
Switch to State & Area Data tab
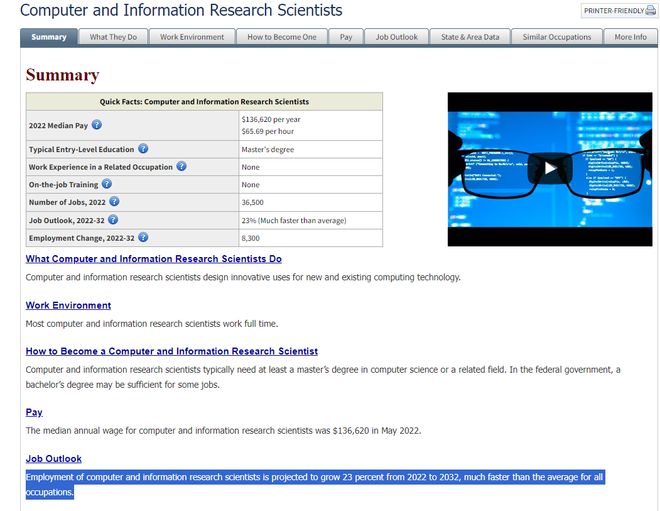pyautogui.click(x=470, y=37)
